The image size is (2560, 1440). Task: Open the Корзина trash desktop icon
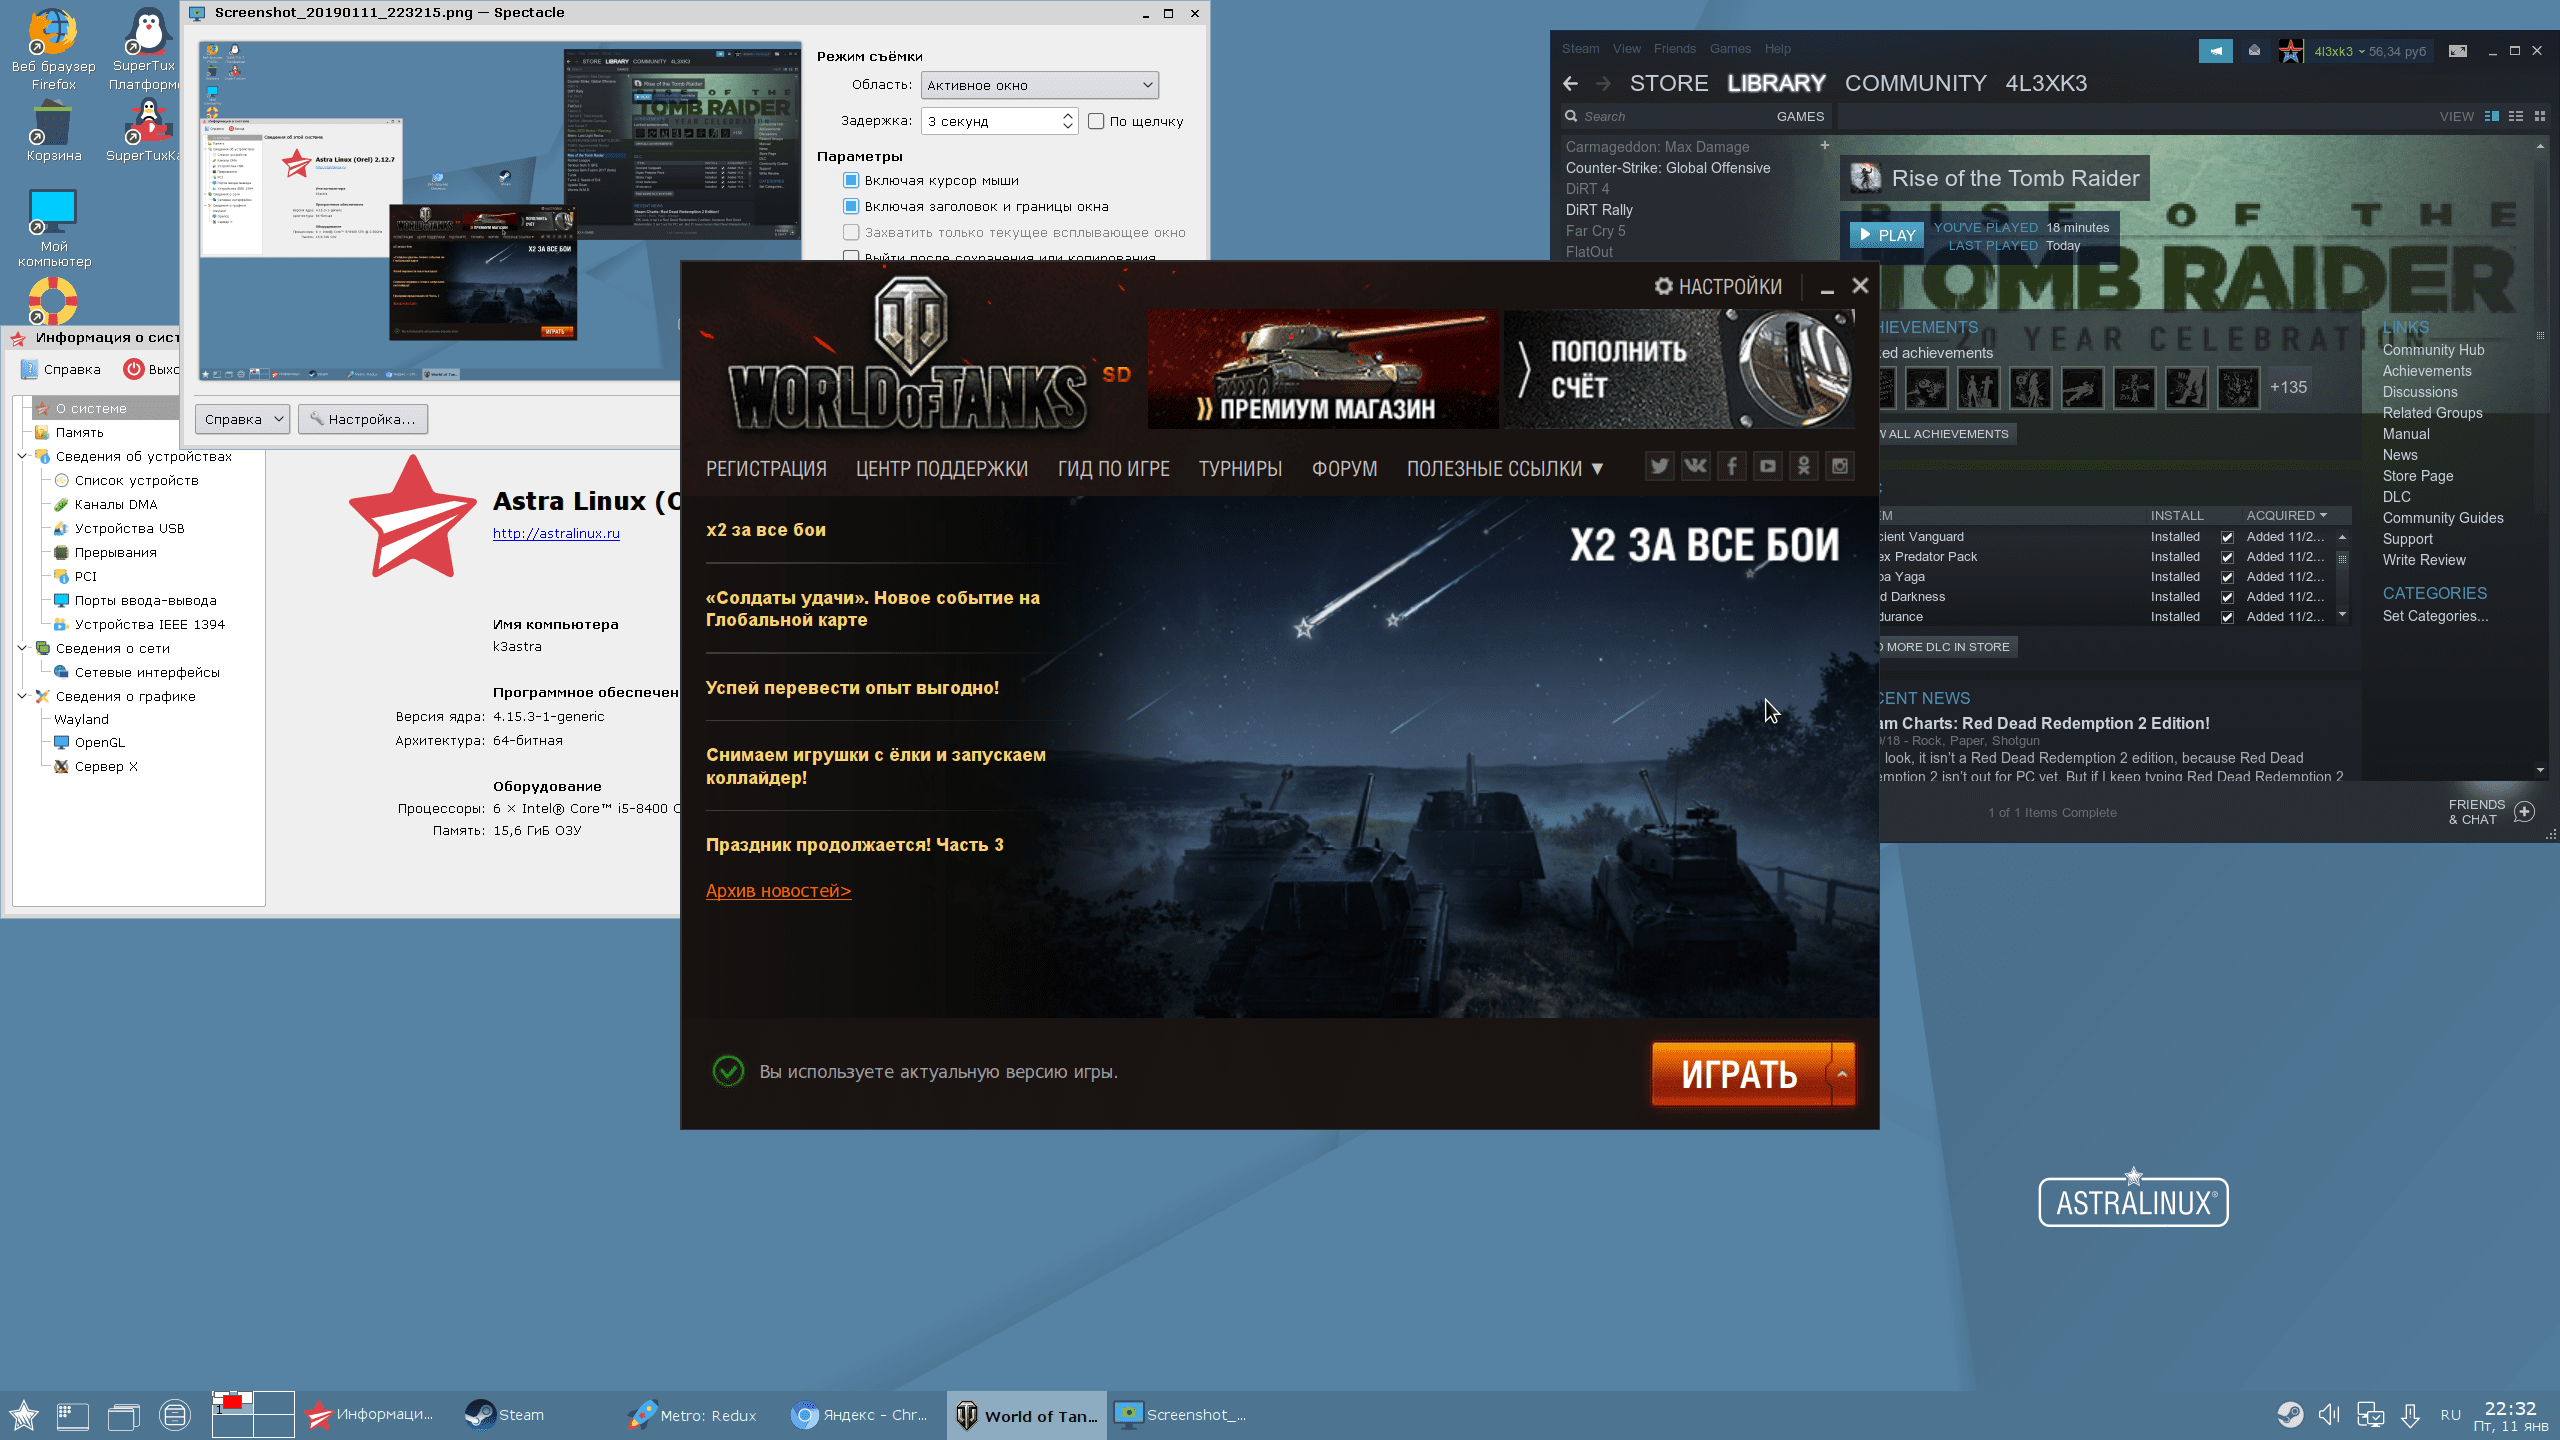tap(53, 130)
